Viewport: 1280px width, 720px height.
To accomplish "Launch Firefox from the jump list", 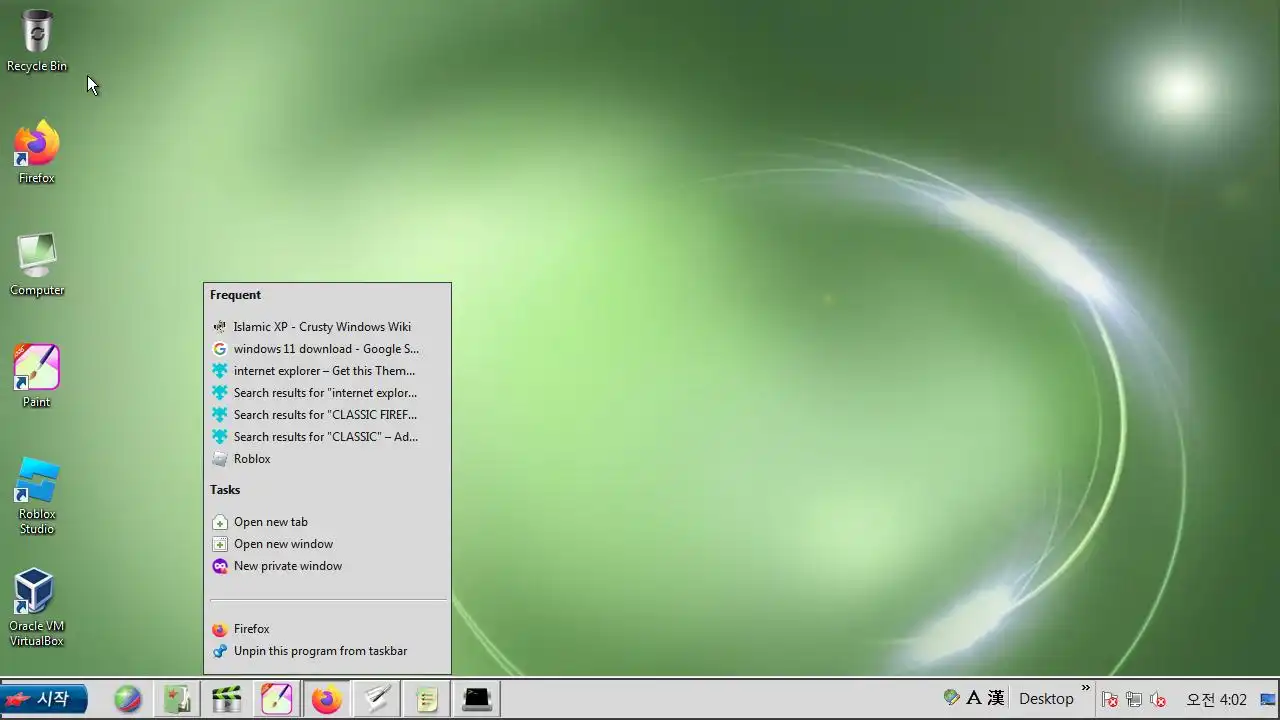I will coord(327,629).
